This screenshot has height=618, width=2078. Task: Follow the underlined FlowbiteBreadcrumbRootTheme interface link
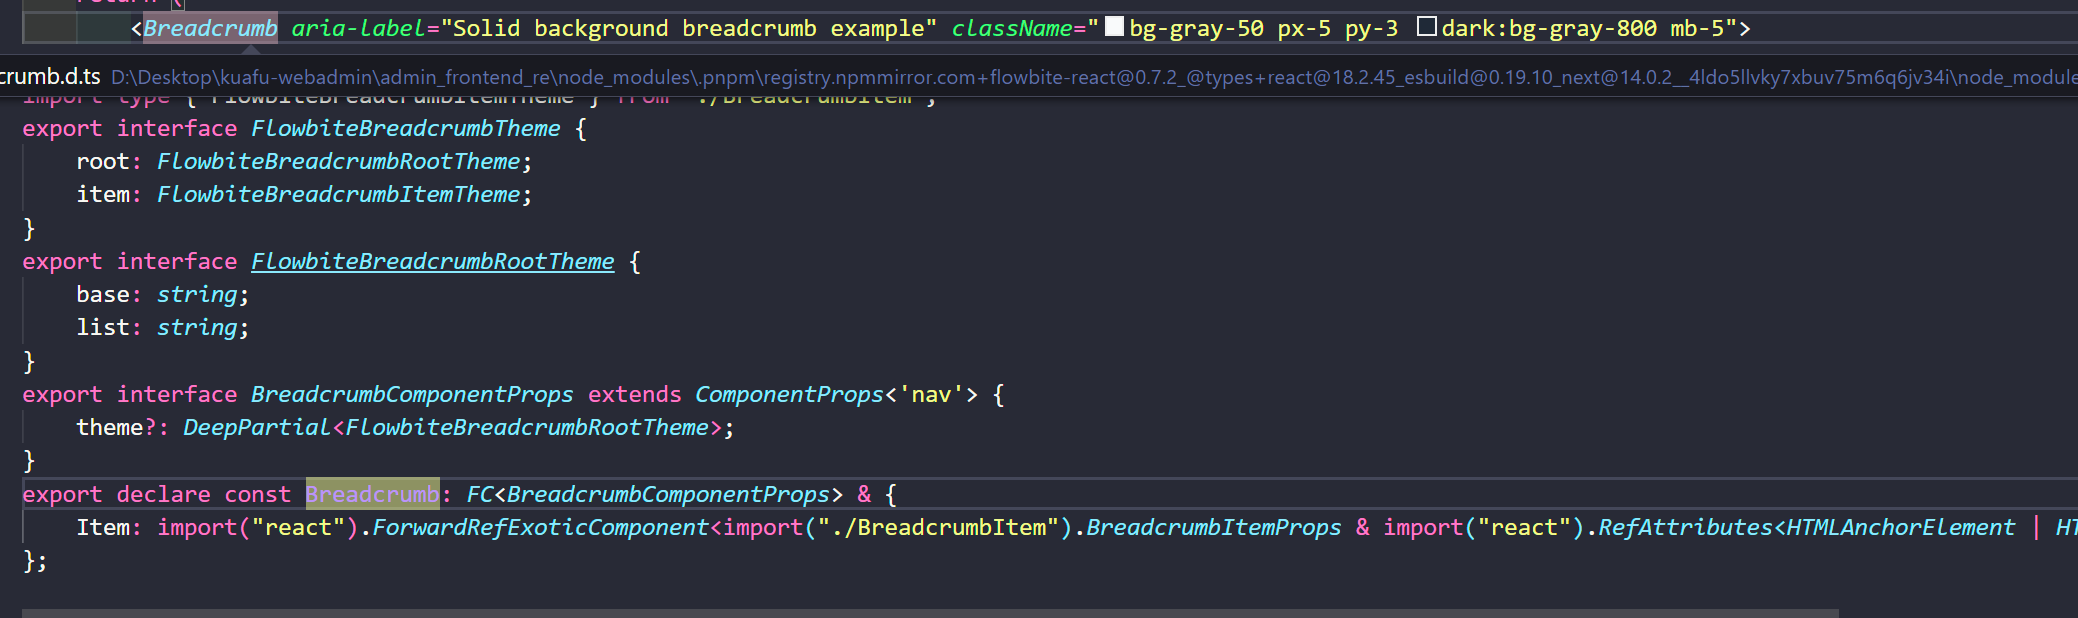click(432, 262)
